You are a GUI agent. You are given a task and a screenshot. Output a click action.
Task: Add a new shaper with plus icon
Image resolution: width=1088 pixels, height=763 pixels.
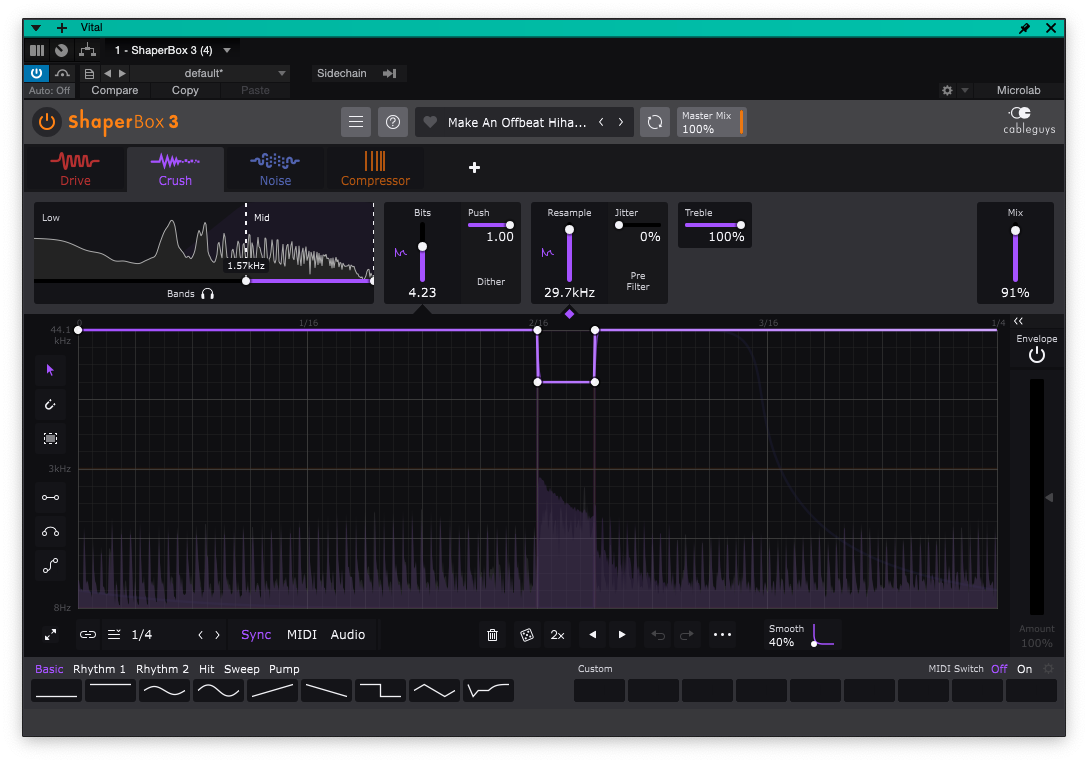475,167
